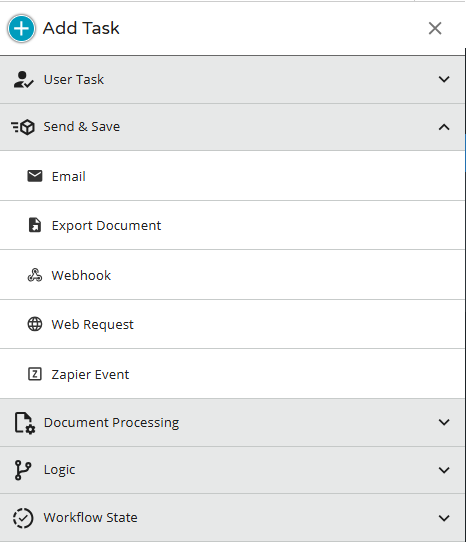Collapse Send & Save section chevron
This screenshot has height=542, width=466.
[444, 127]
